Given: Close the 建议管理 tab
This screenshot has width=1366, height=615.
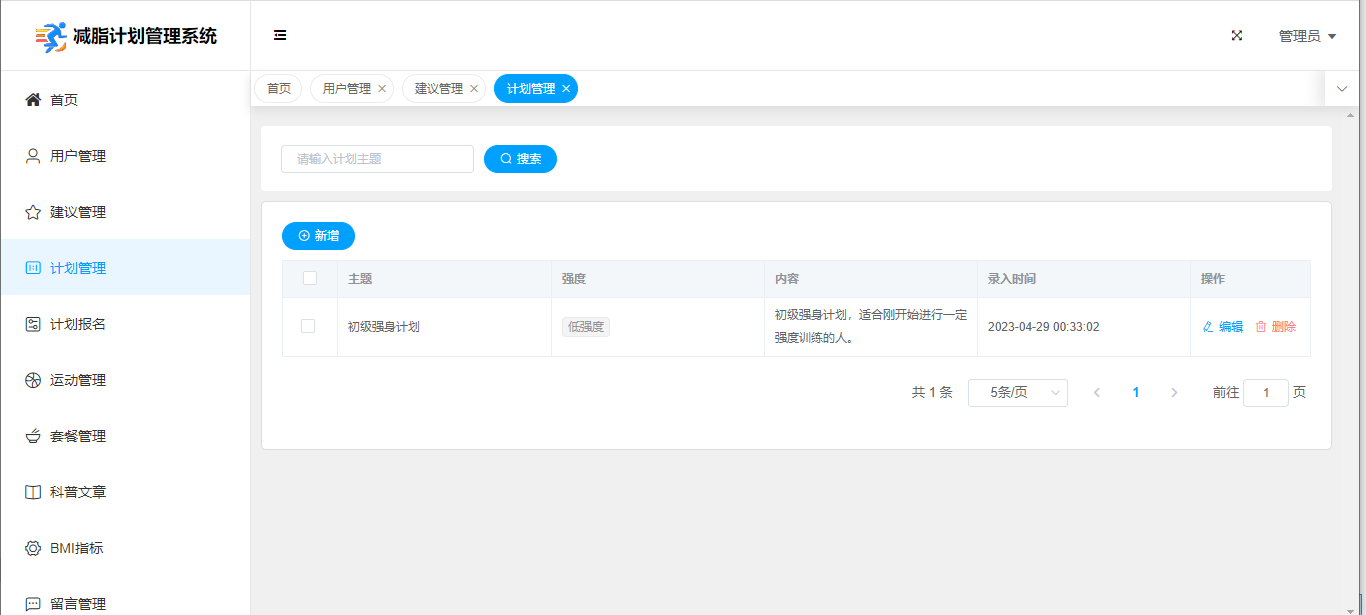Looking at the screenshot, I should (x=474, y=89).
